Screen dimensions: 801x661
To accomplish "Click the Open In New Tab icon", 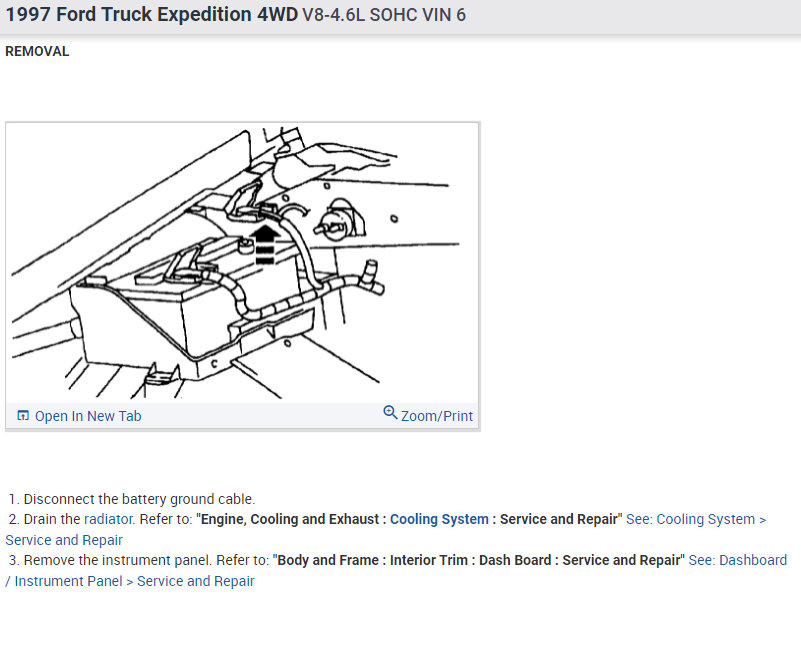I will coord(22,415).
